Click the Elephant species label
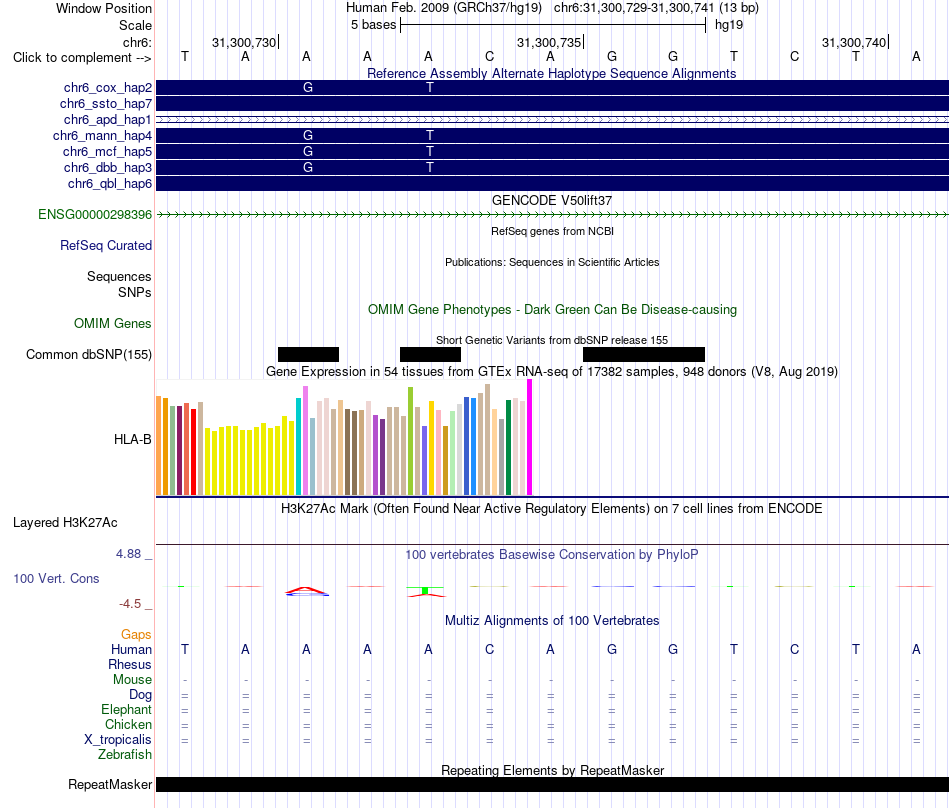This screenshot has width=950, height=808. (x=126, y=709)
